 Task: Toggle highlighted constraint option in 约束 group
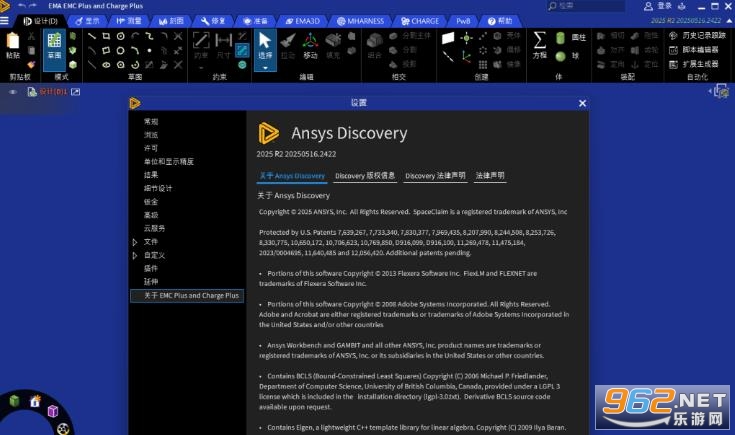(x=242, y=50)
